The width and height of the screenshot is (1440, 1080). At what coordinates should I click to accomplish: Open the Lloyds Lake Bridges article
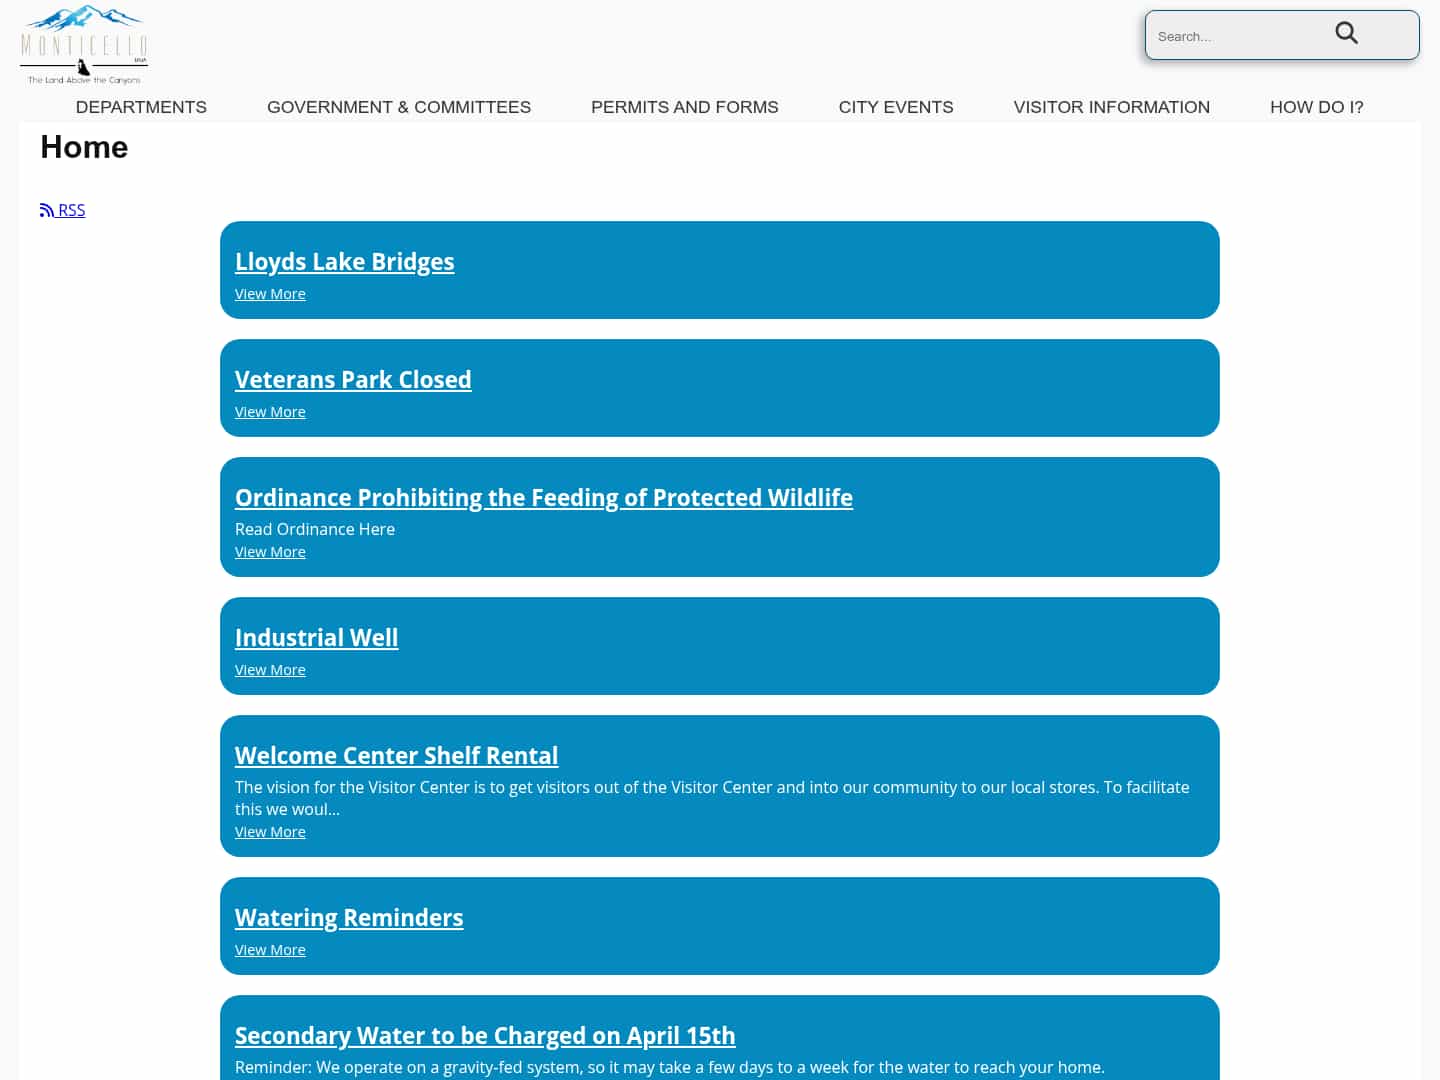(344, 261)
